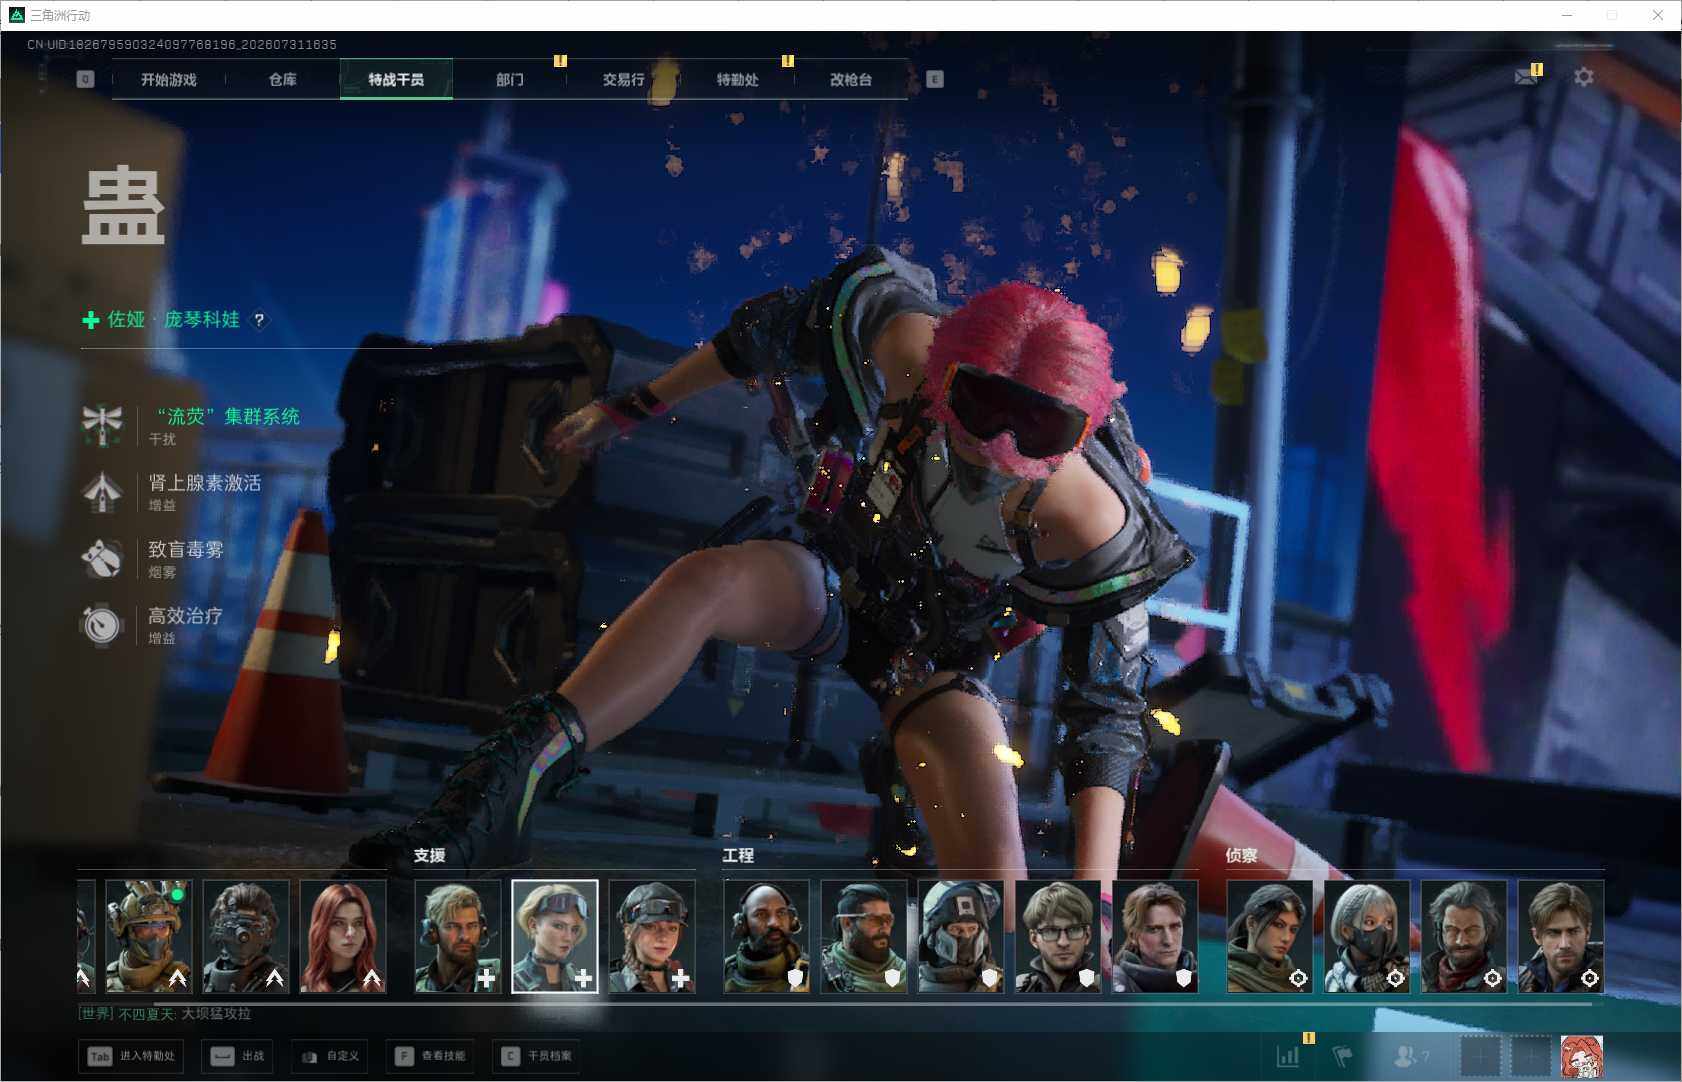Click the 查看技能 button

430,1056
